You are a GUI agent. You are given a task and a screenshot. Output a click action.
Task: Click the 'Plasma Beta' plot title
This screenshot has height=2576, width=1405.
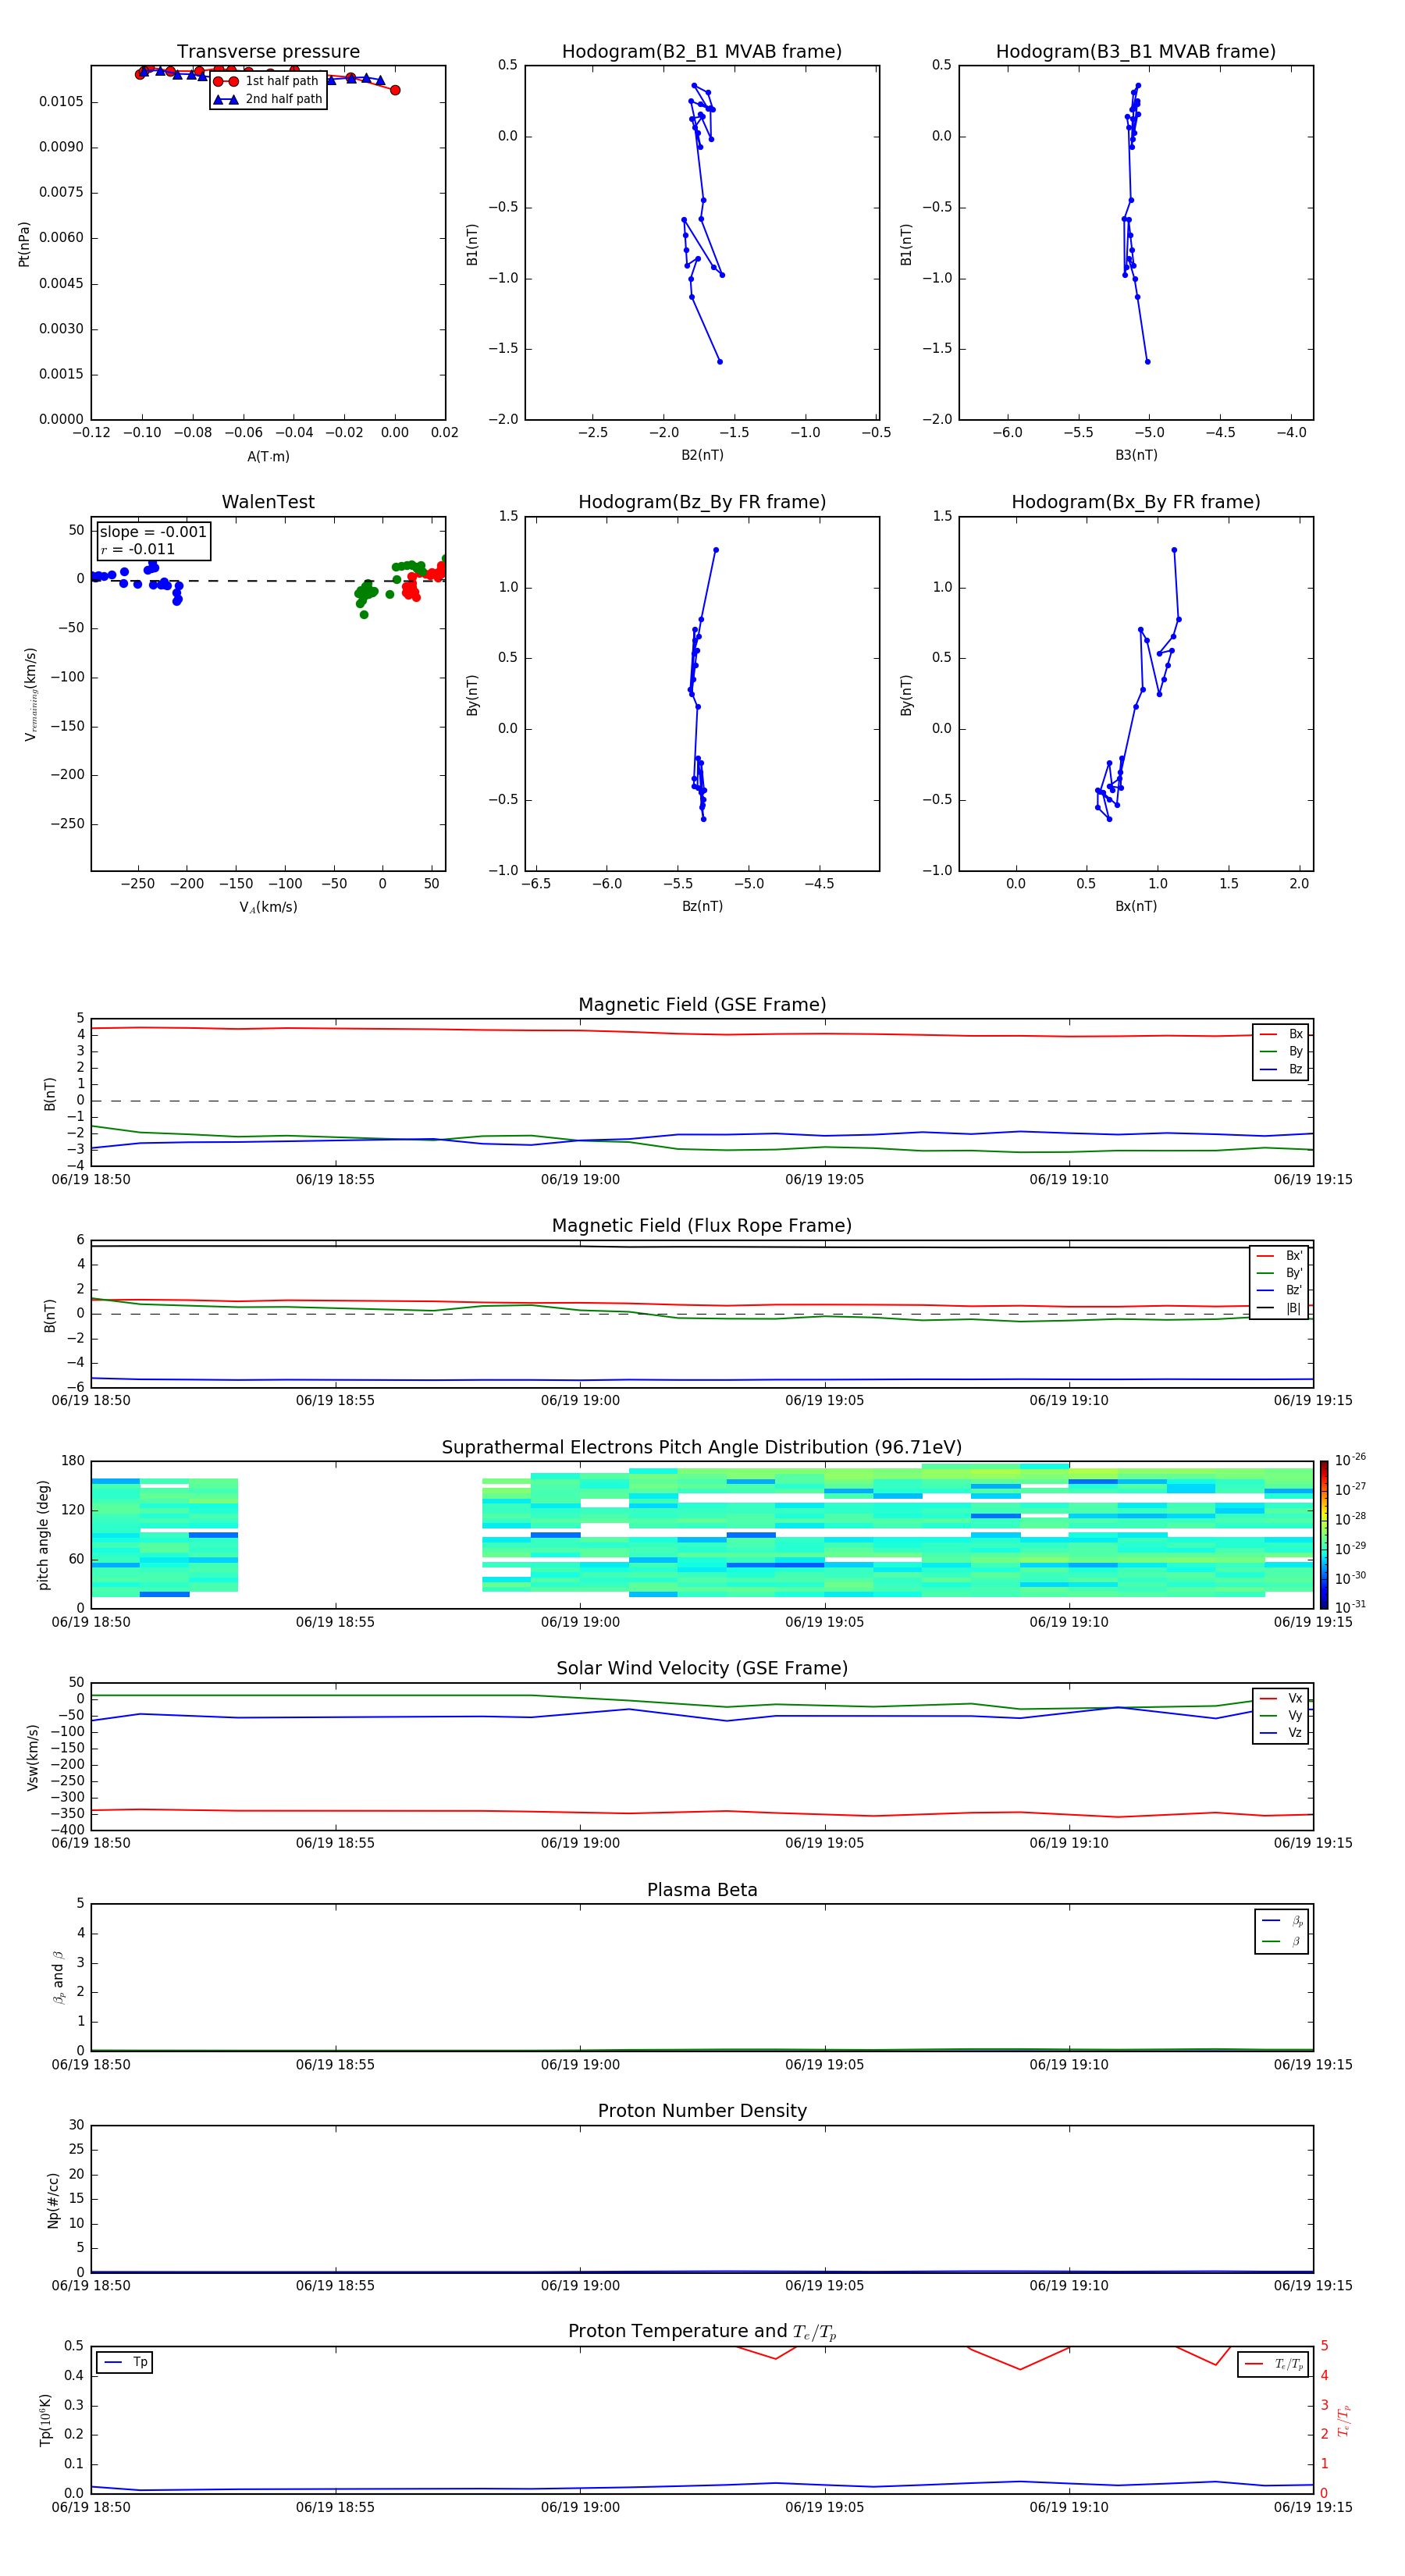tap(702, 1890)
